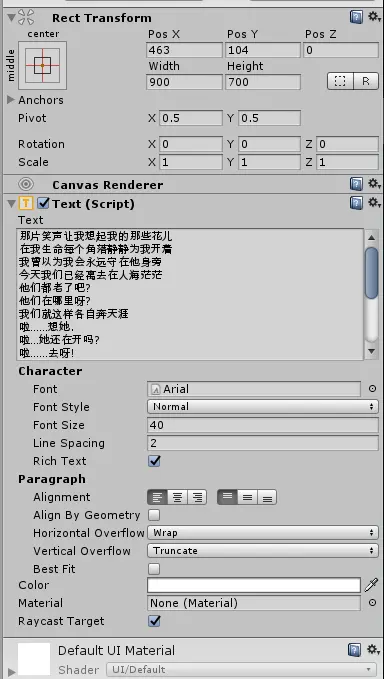
Task: Click the Scale X field
Action: [191, 162]
